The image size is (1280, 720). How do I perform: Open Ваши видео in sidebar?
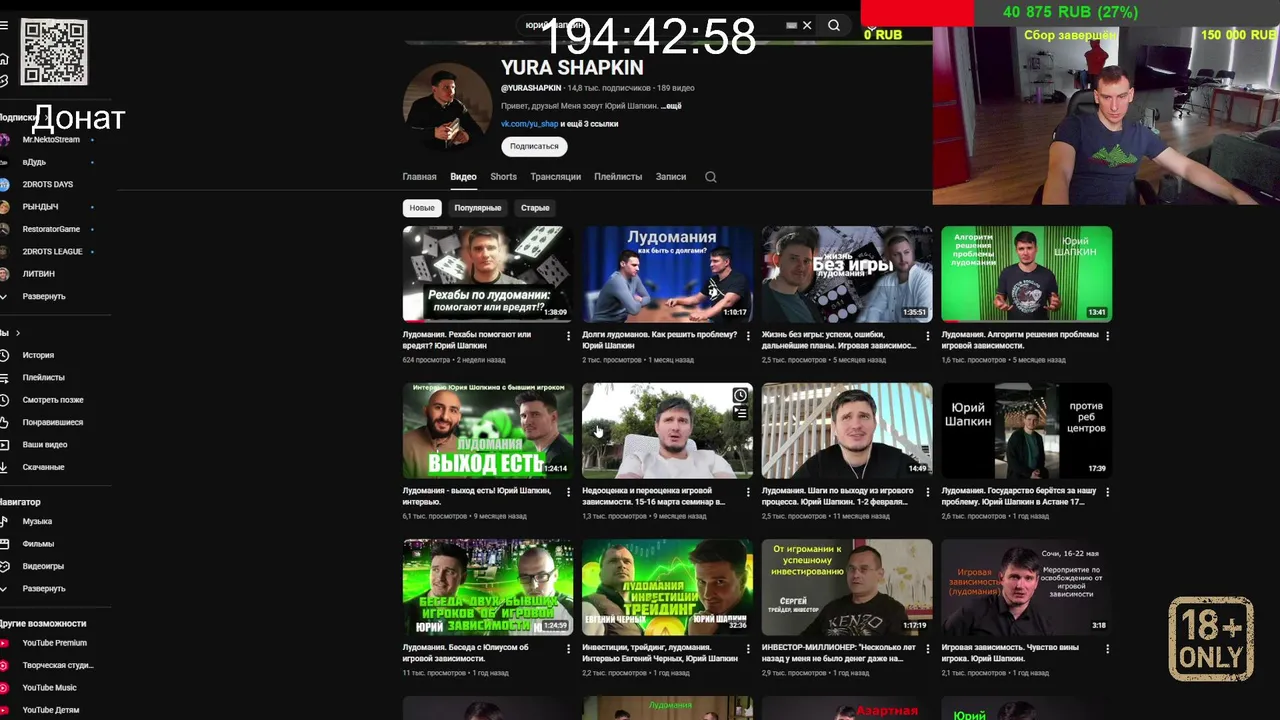pyautogui.click(x=45, y=444)
